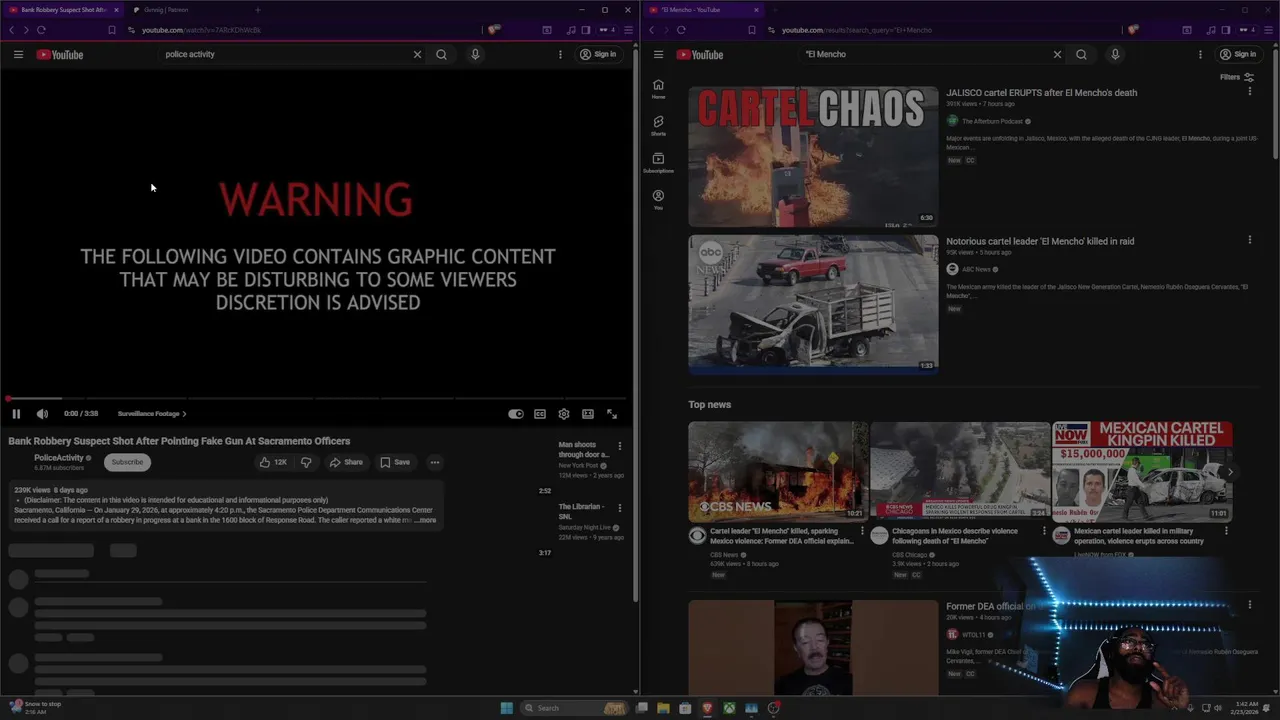Expand the Surveillance Footage chapter chevron
Viewport: 1280px width, 720px height.
click(184, 414)
